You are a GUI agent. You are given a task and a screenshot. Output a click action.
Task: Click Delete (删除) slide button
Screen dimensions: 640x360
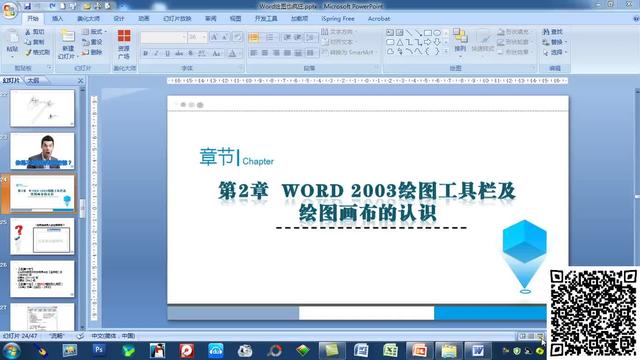click(x=92, y=52)
